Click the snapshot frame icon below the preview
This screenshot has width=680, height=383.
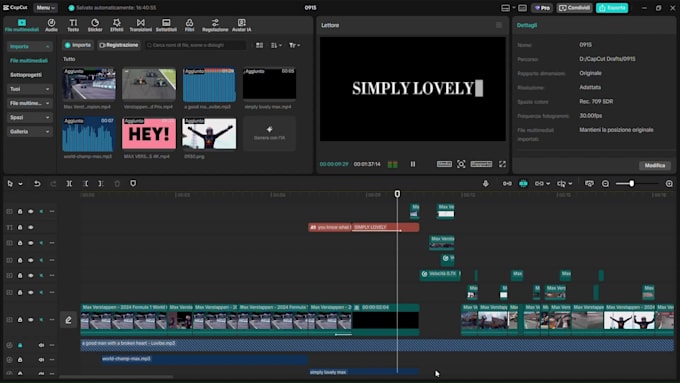461,164
